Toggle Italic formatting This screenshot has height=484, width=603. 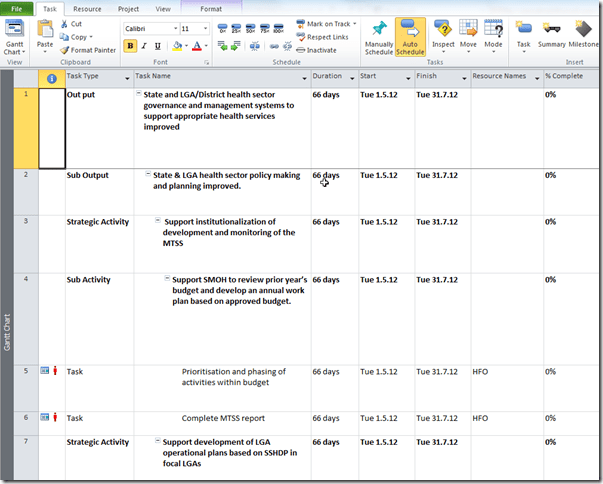145,46
